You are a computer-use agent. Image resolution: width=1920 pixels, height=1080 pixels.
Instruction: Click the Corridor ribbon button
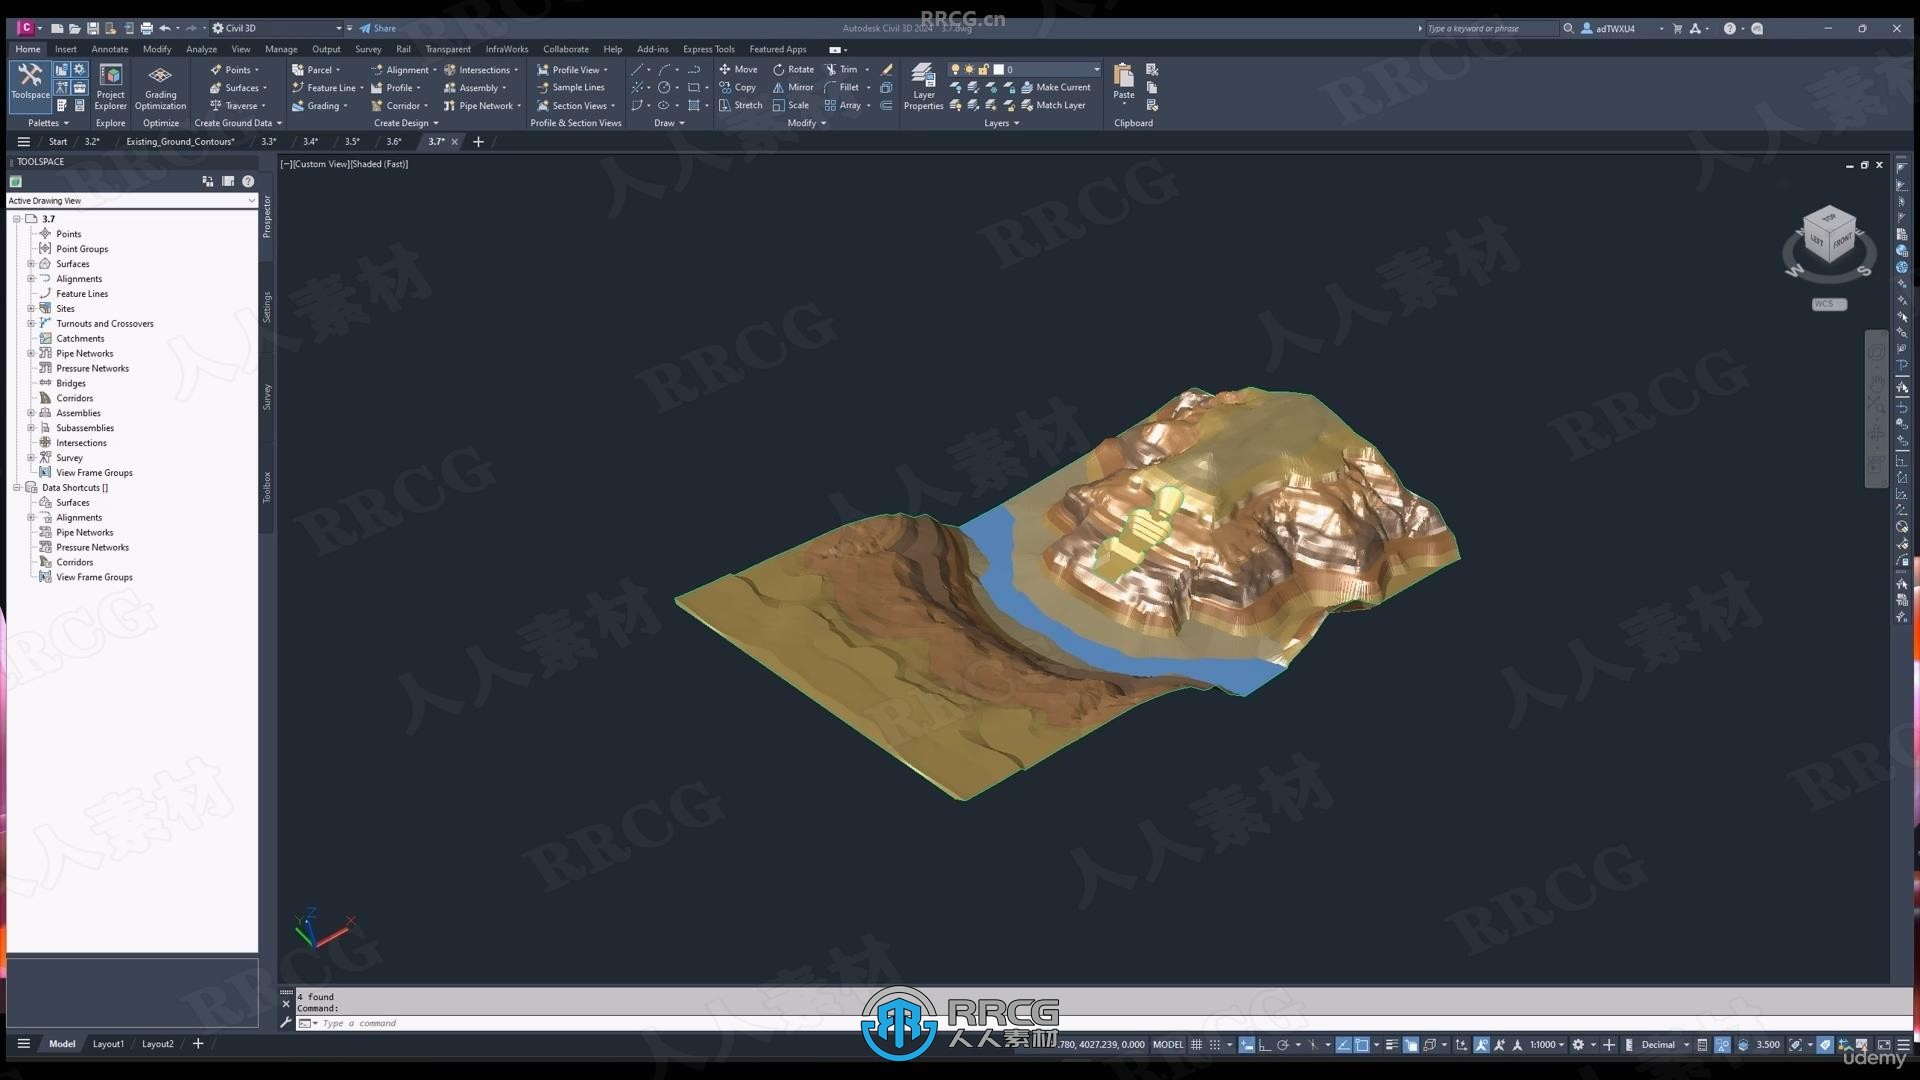(x=398, y=106)
